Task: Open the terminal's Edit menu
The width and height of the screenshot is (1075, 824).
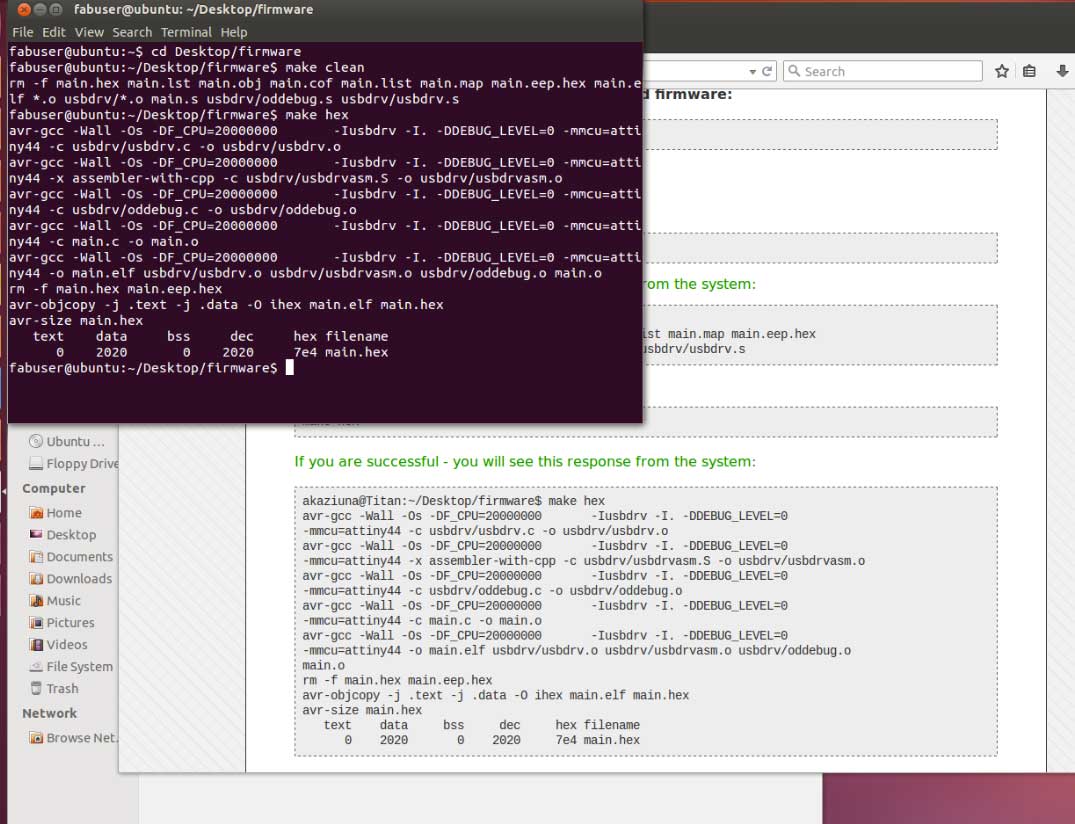Action: (x=53, y=32)
